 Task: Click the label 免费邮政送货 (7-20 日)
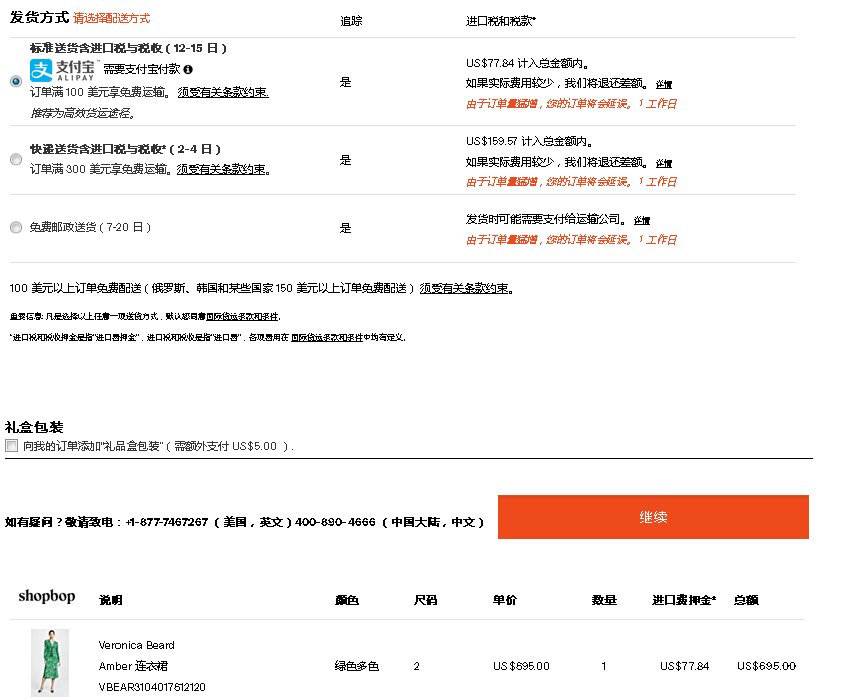click(x=90, y=227)
